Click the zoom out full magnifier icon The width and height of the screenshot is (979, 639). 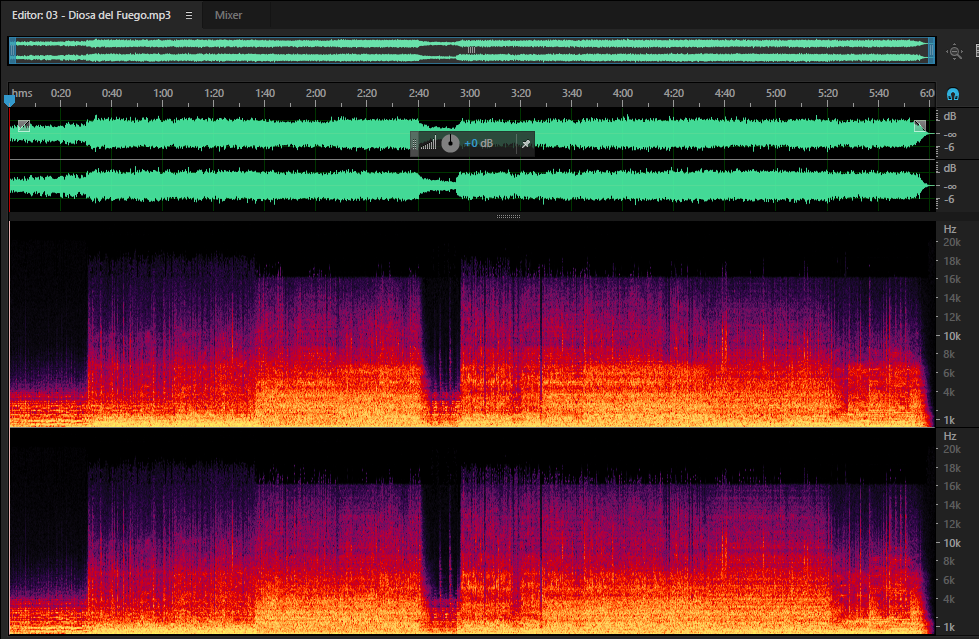pos(955,52)
